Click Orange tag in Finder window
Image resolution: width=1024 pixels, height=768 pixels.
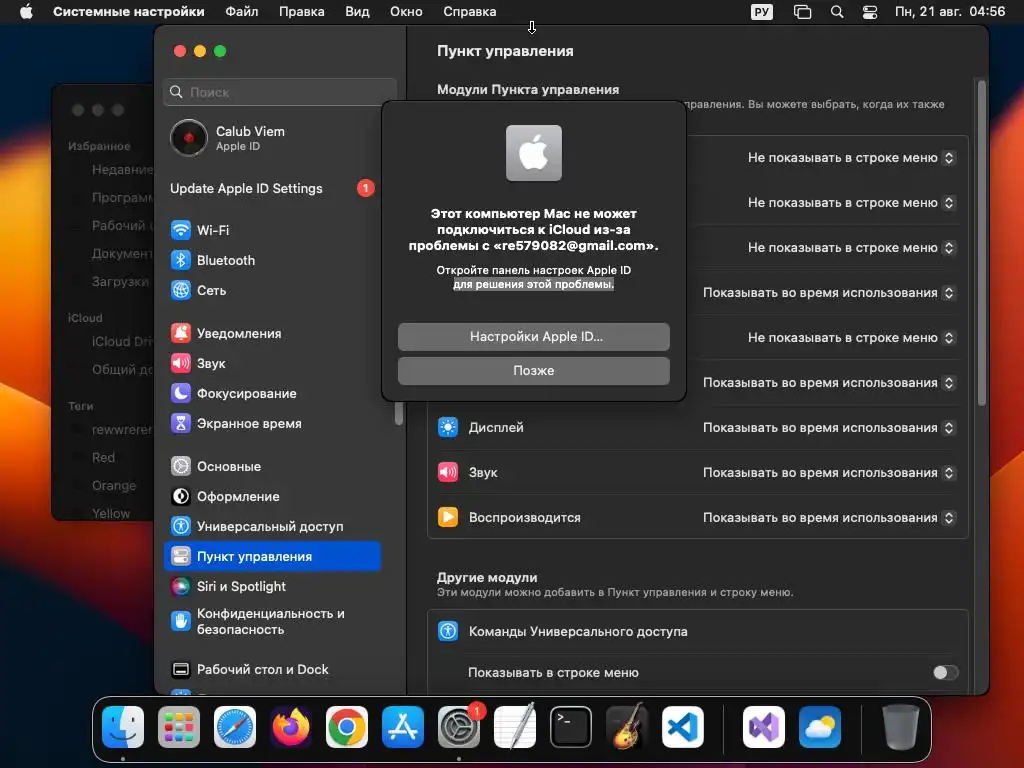113,485
